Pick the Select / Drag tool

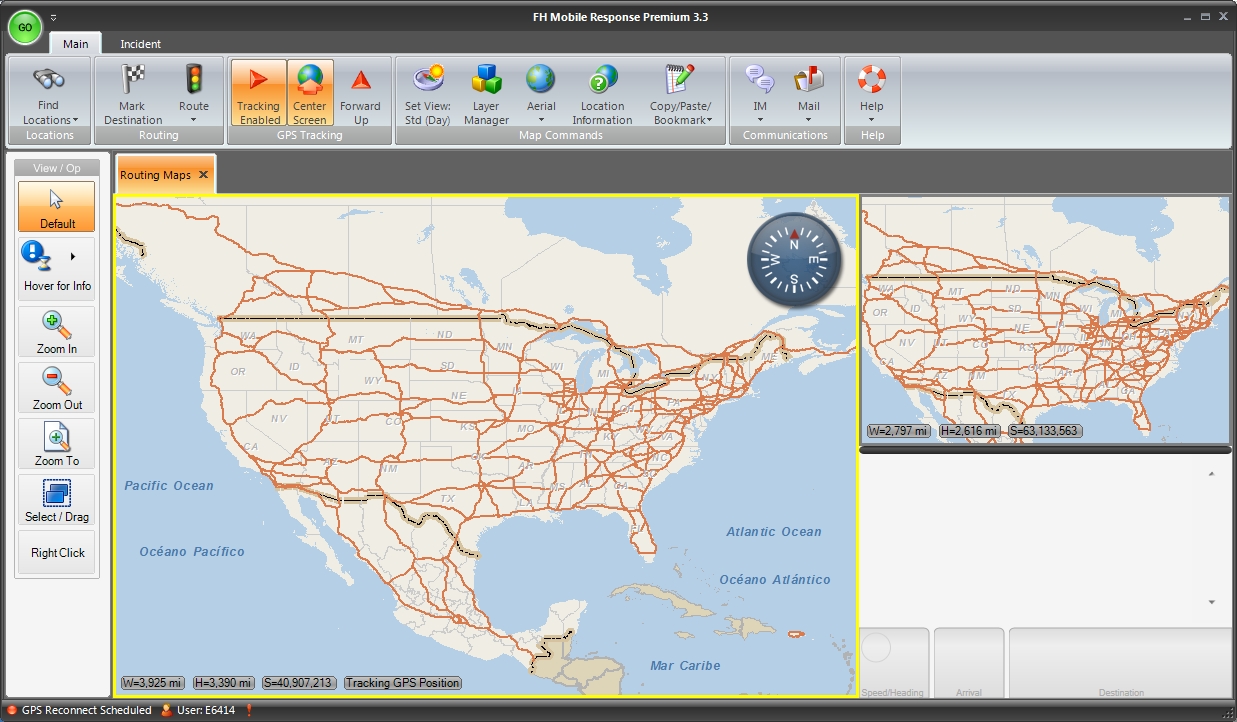coord(57,500)
